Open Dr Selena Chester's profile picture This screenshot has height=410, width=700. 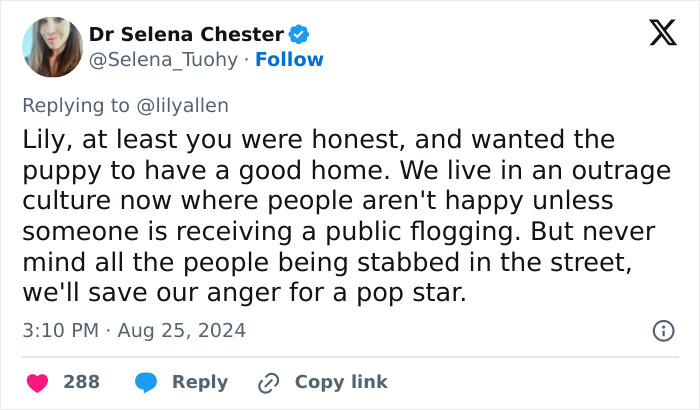point(50,46)
